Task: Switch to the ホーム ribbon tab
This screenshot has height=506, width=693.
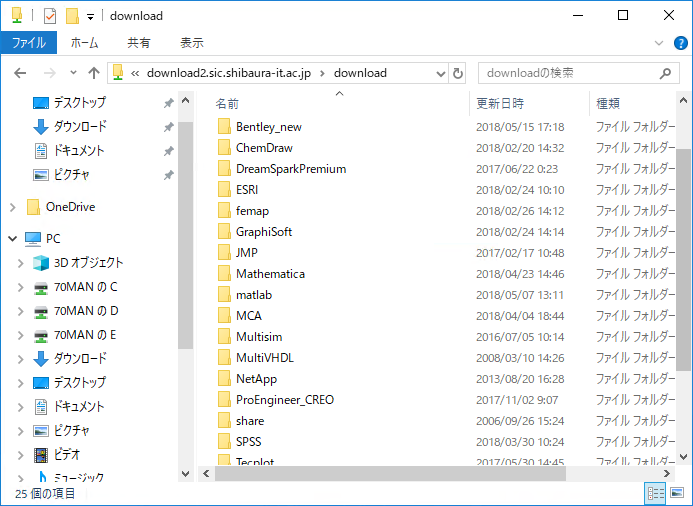Action: [x=84, y=43]
